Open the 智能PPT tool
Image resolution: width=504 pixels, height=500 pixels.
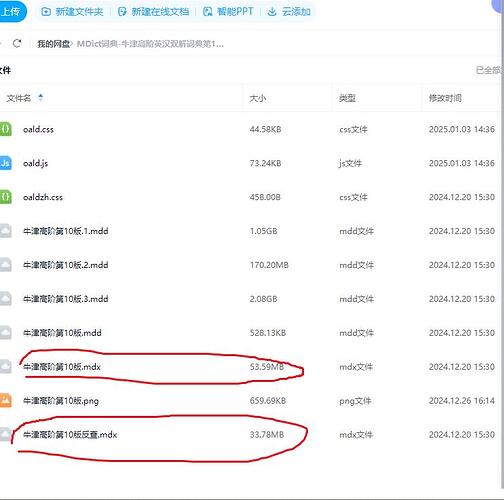[228, 12]
